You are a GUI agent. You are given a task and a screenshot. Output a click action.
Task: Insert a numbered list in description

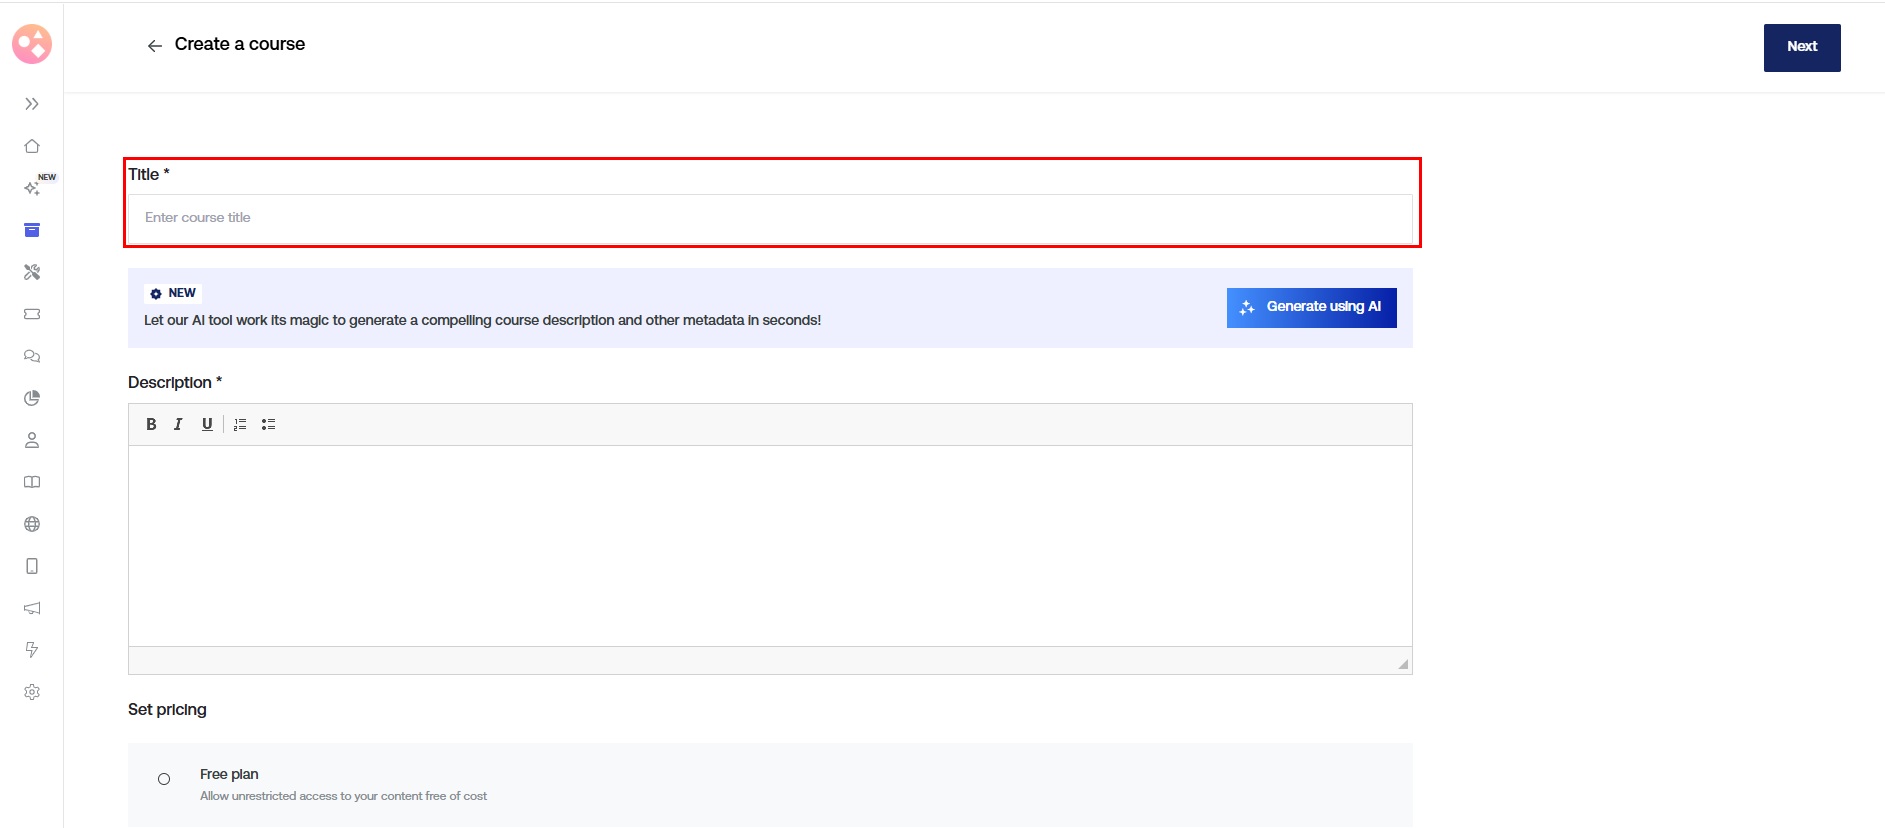pyautogui.click(x=240, y=424)
